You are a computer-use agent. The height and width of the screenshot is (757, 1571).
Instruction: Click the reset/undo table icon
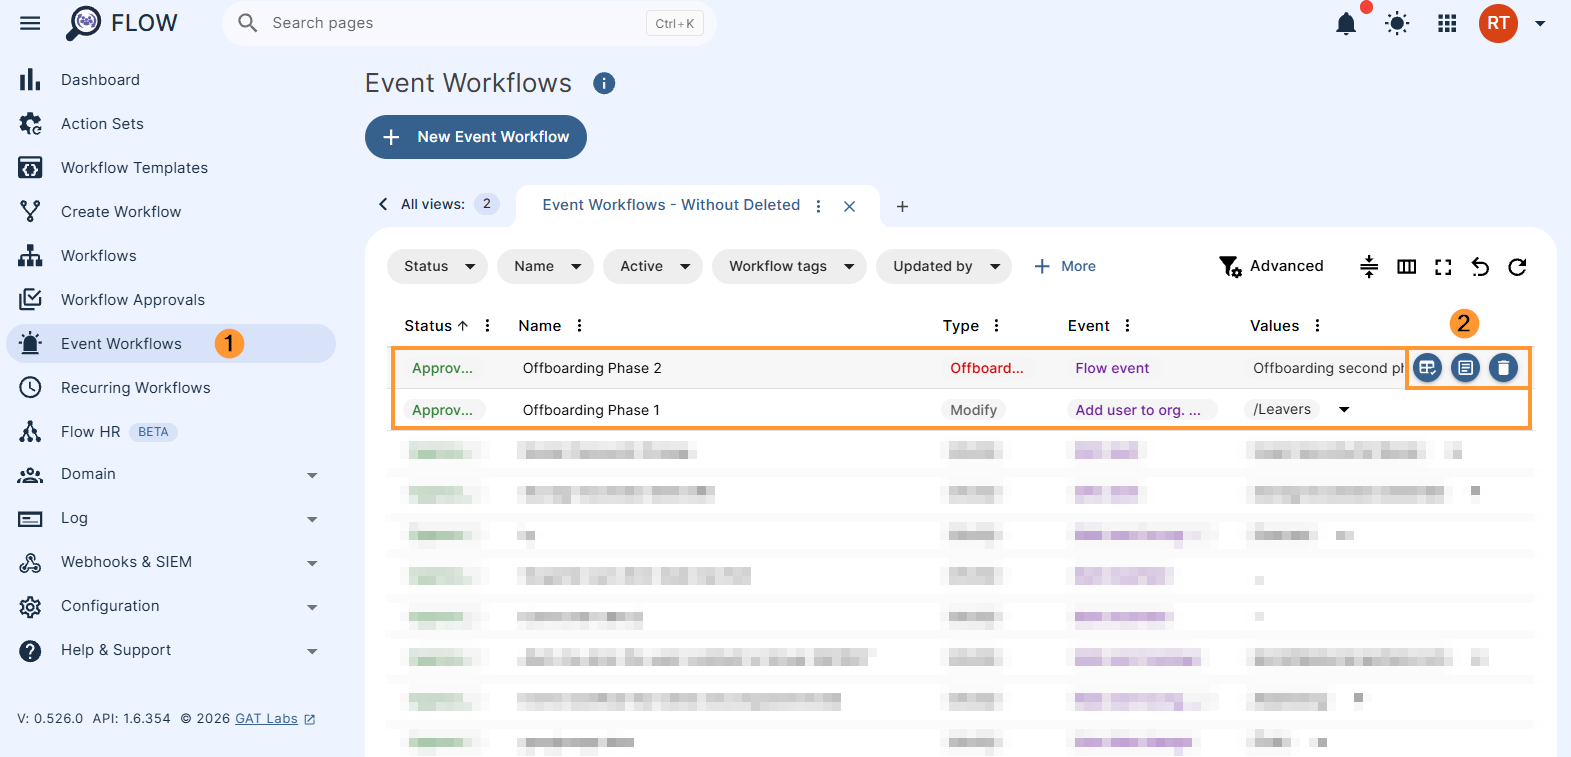point(1480,267)
